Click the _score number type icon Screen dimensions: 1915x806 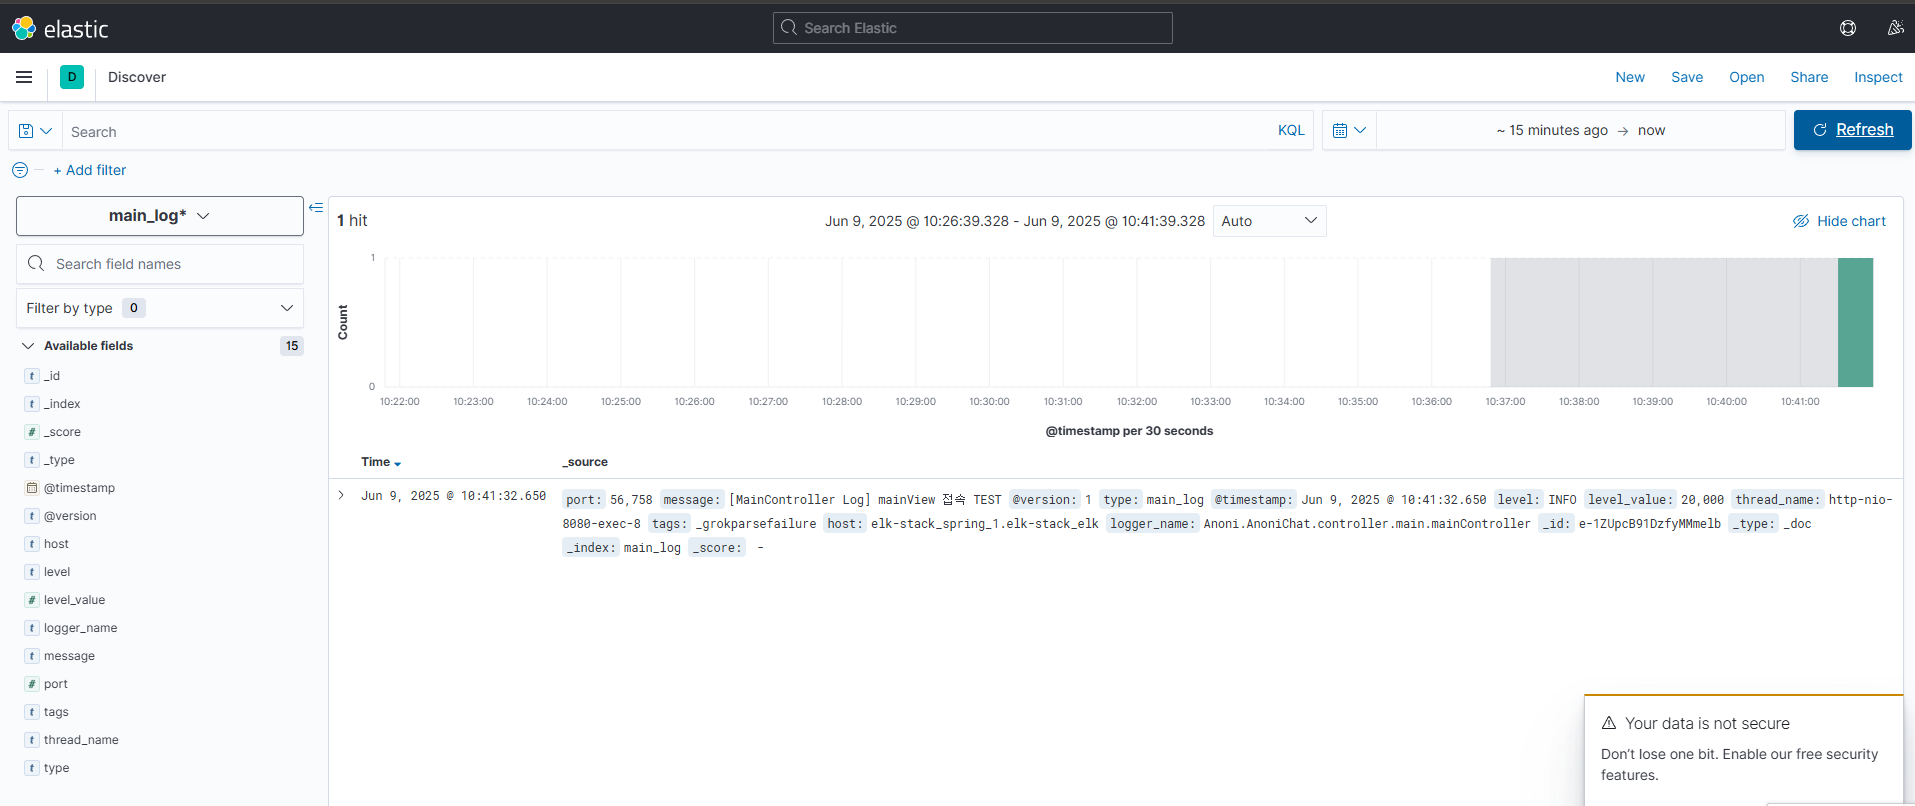tap(32, 432)
